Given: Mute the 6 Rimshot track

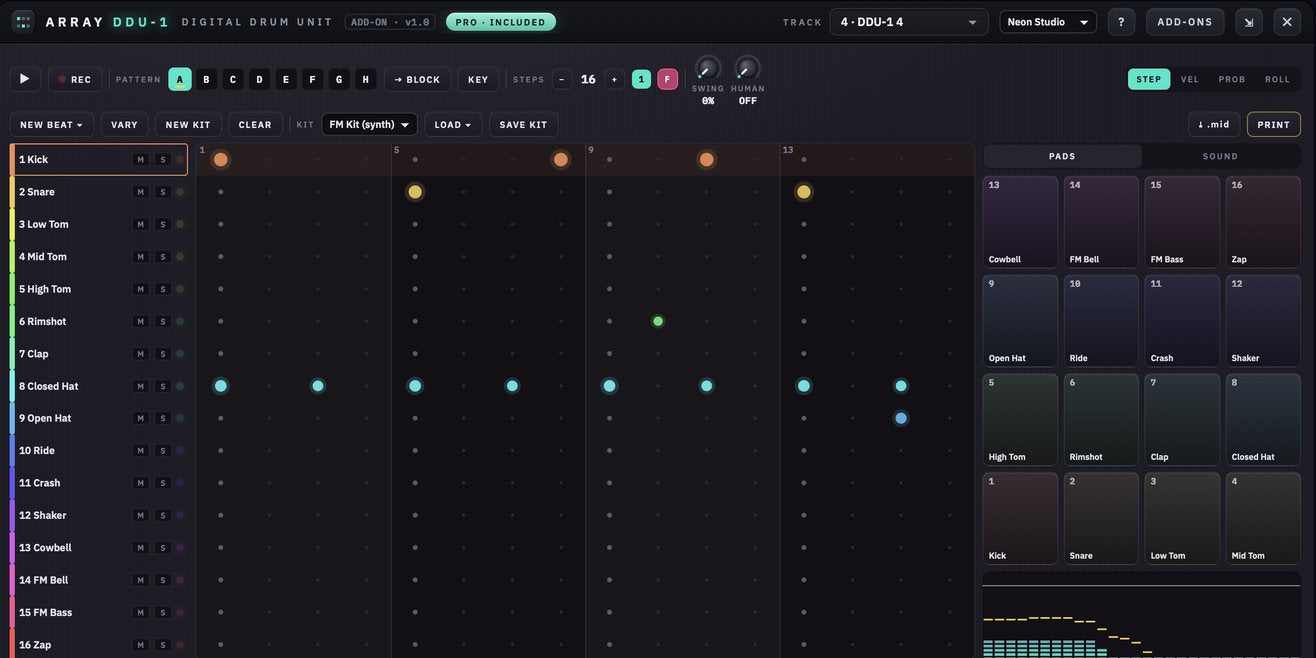Looking at the screenshot, I should (141, 321).
